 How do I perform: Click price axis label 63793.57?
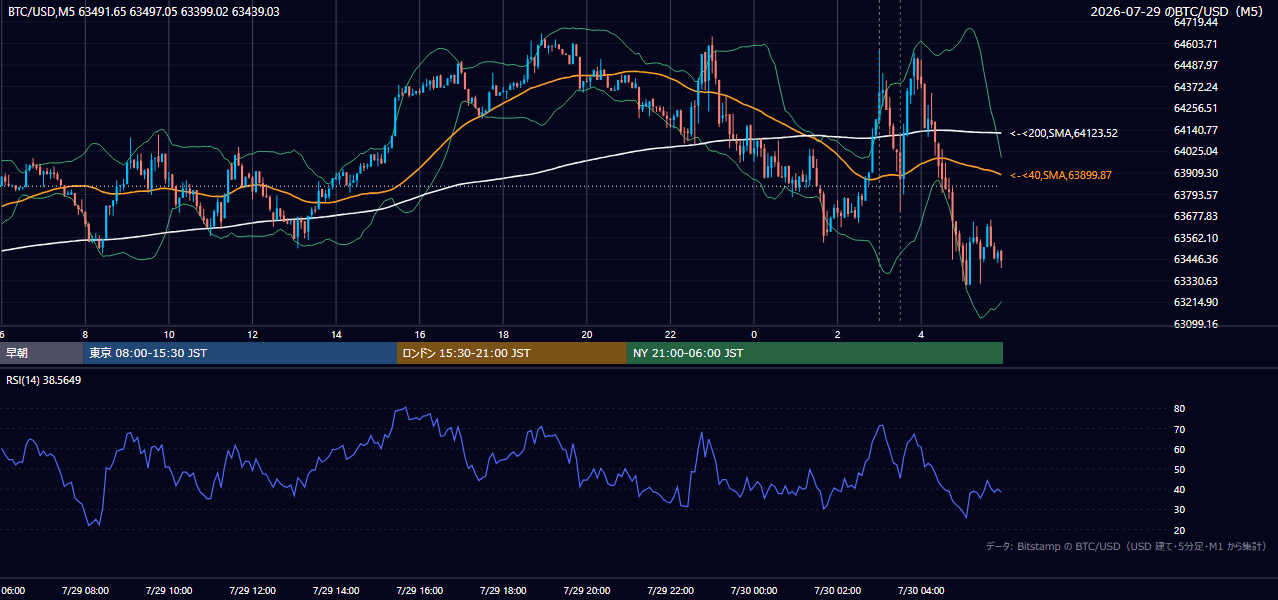1195,195
